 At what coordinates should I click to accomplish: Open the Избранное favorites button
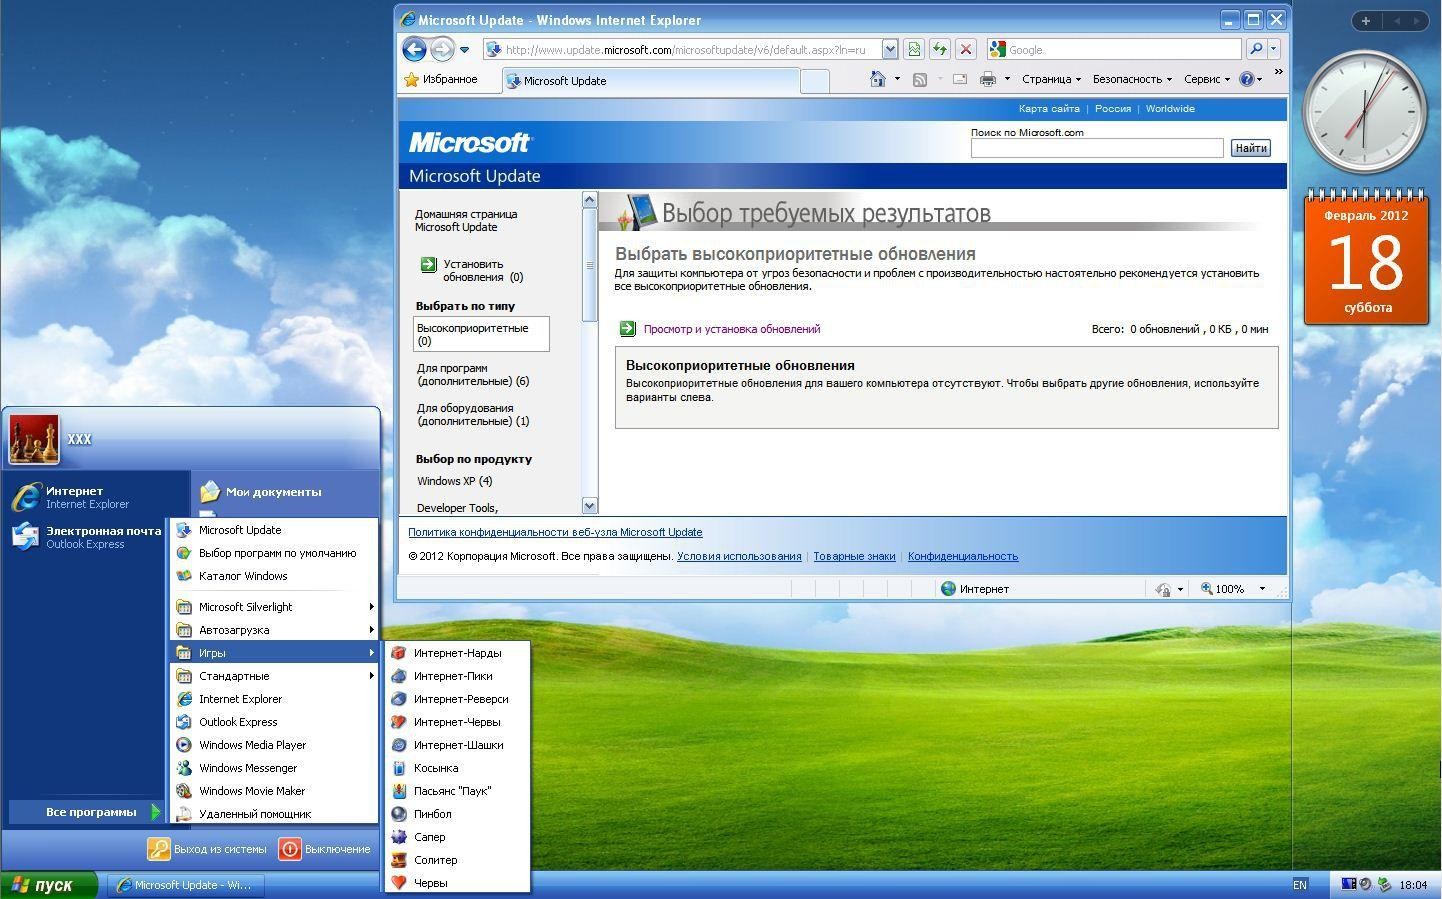tap(440, 79)
